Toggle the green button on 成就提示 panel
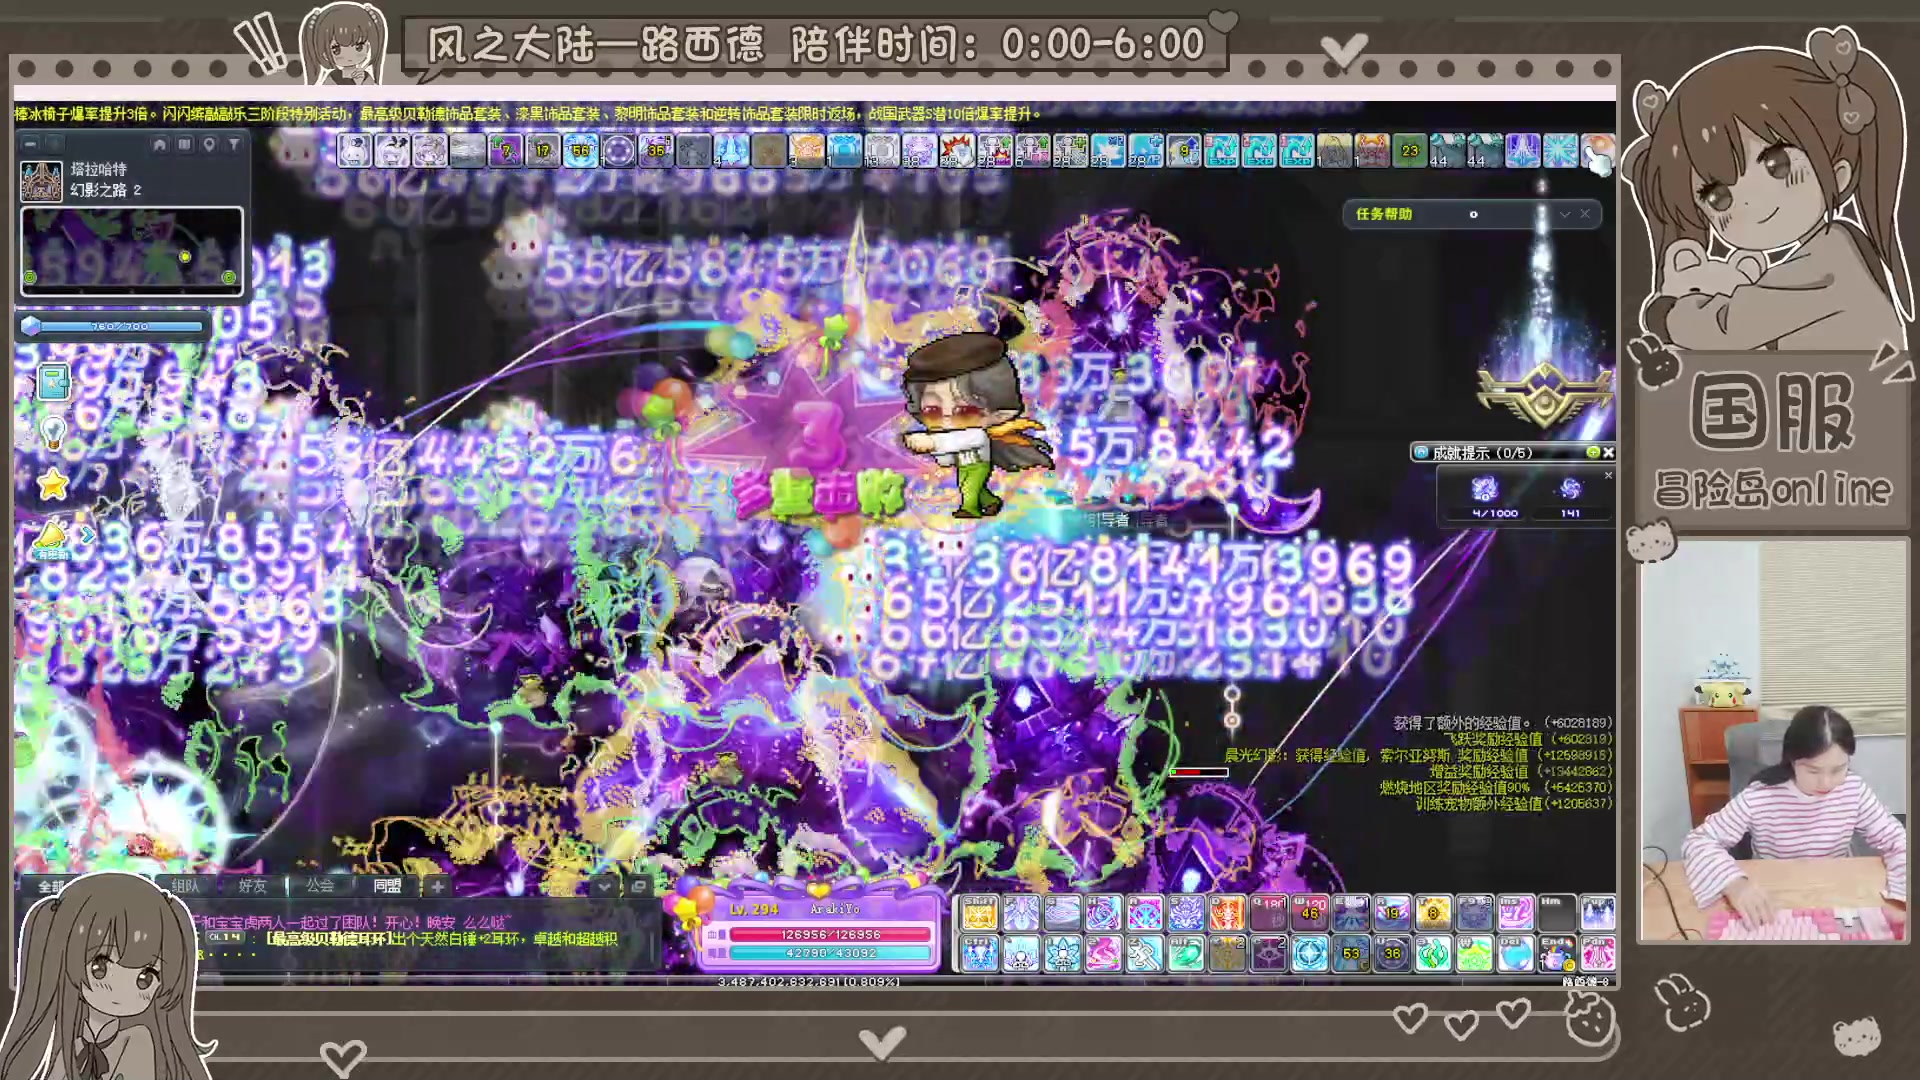1920x1080 pixels. coord(1593,452)
